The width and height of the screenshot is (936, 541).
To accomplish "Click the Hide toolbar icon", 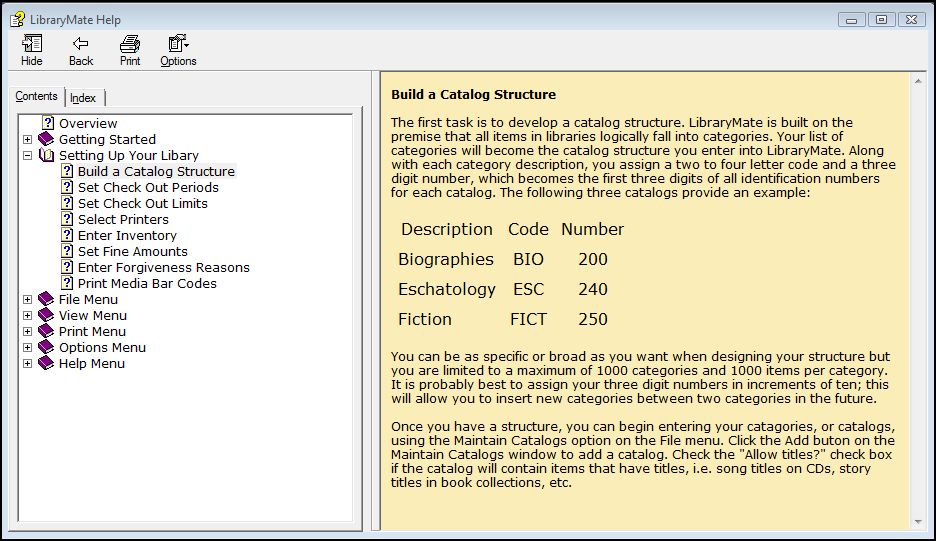I will pyautogui.click(x=32, y=44).
